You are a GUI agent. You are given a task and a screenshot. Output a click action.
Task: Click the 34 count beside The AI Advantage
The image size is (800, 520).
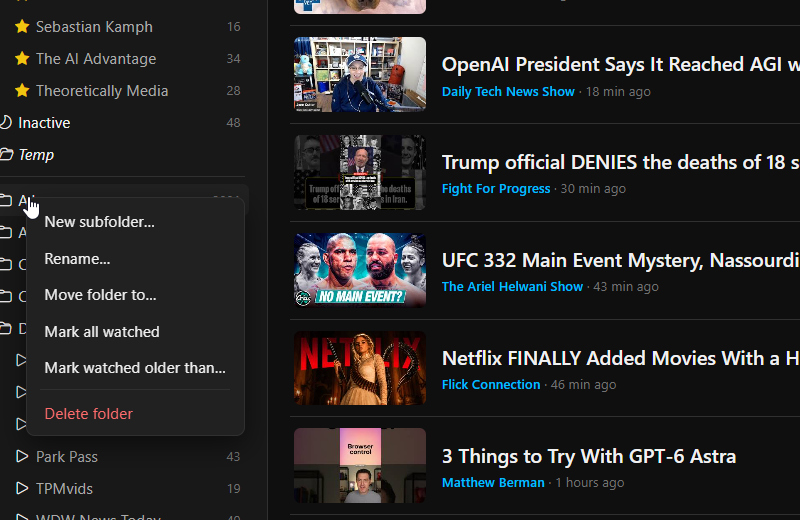pyautogui.click(x=233, y=59)
